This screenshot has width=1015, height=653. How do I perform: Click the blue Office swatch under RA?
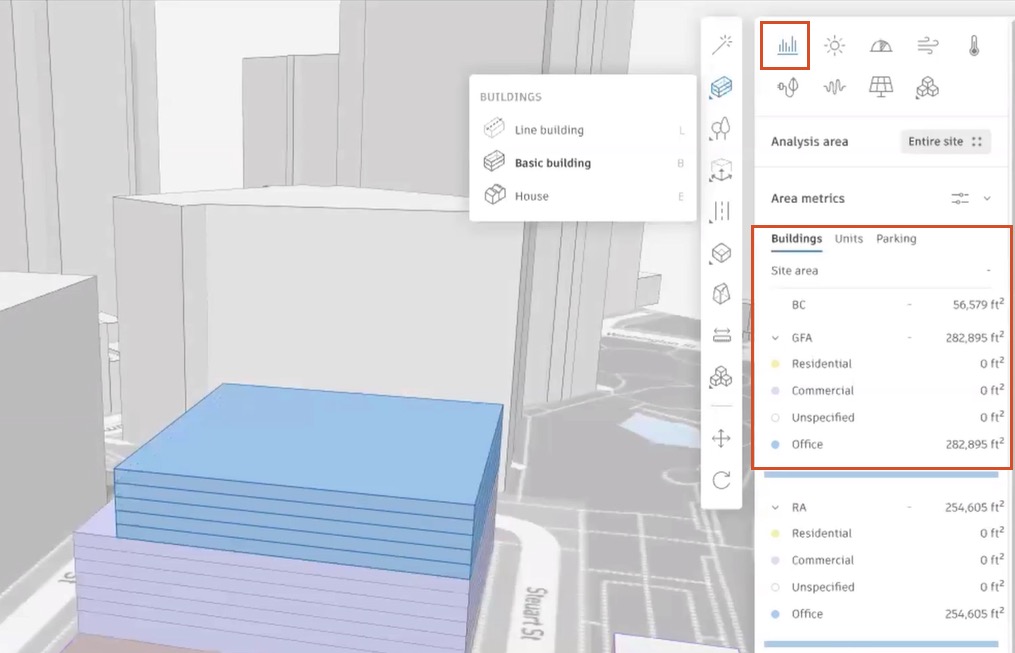[775, 614]
